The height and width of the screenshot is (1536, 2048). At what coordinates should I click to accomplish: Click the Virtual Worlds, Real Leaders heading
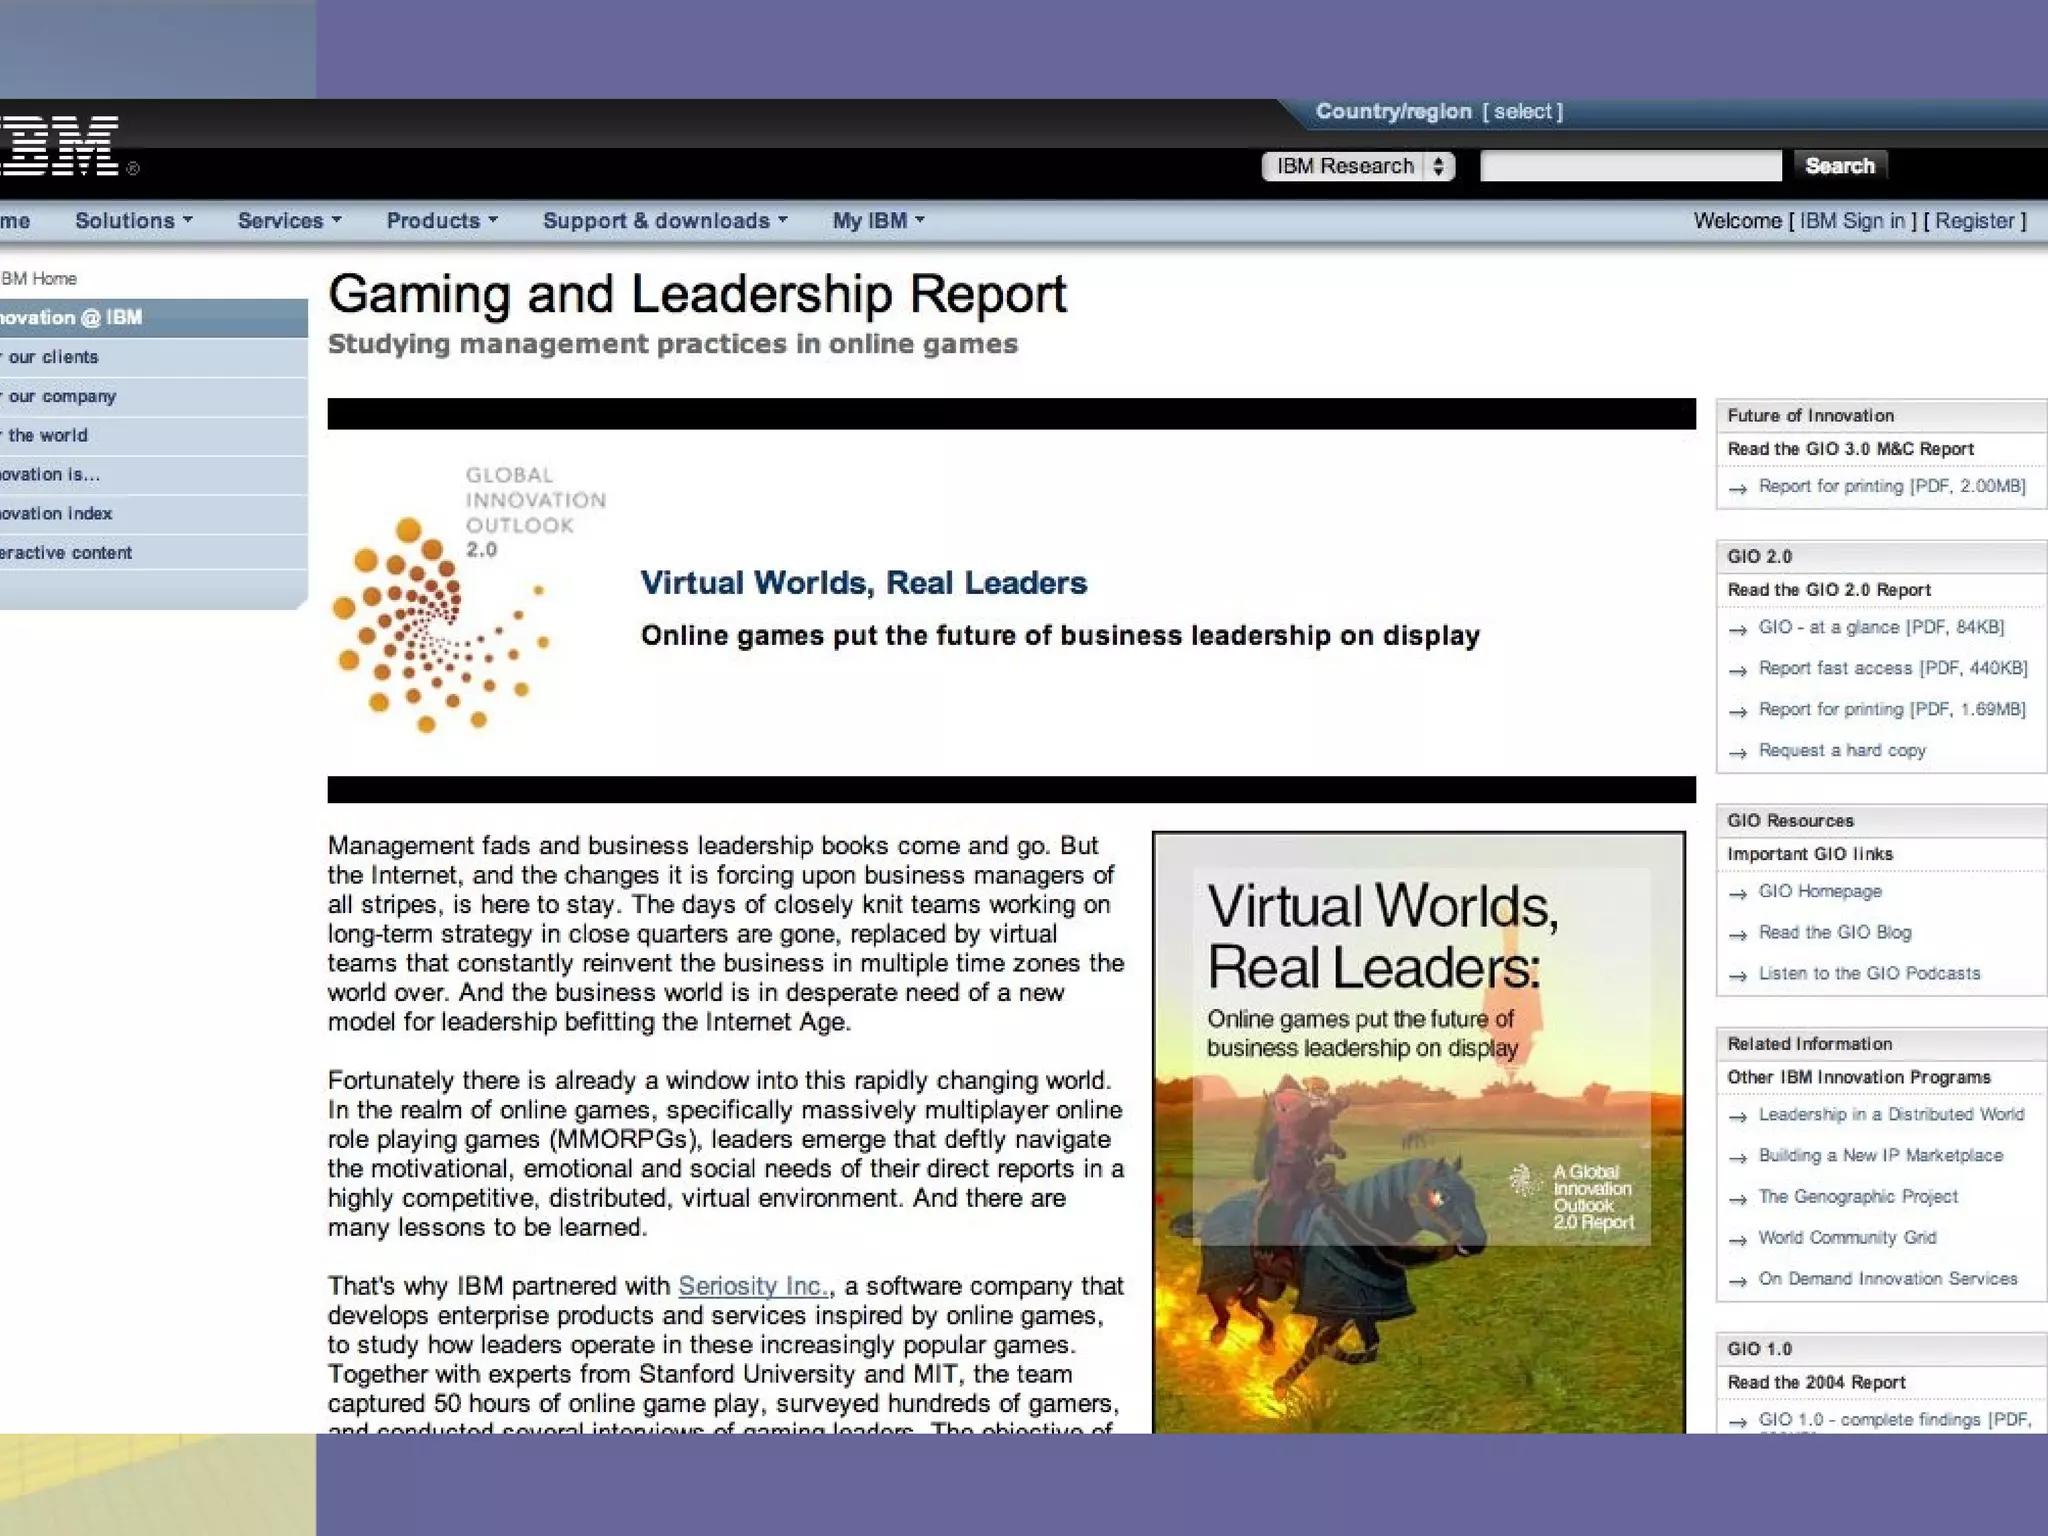click(x=863, y=583)
